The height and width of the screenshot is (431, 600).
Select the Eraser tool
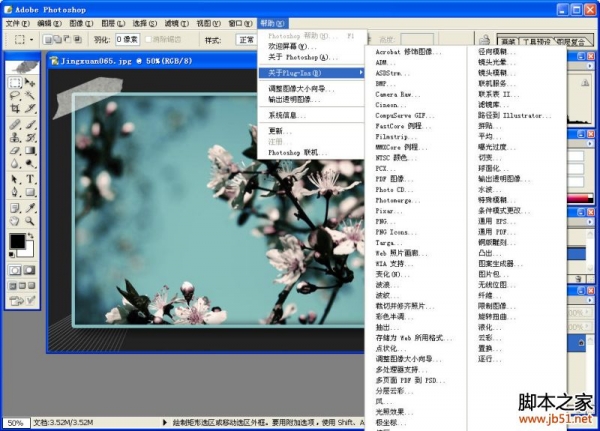click(15, 150)
